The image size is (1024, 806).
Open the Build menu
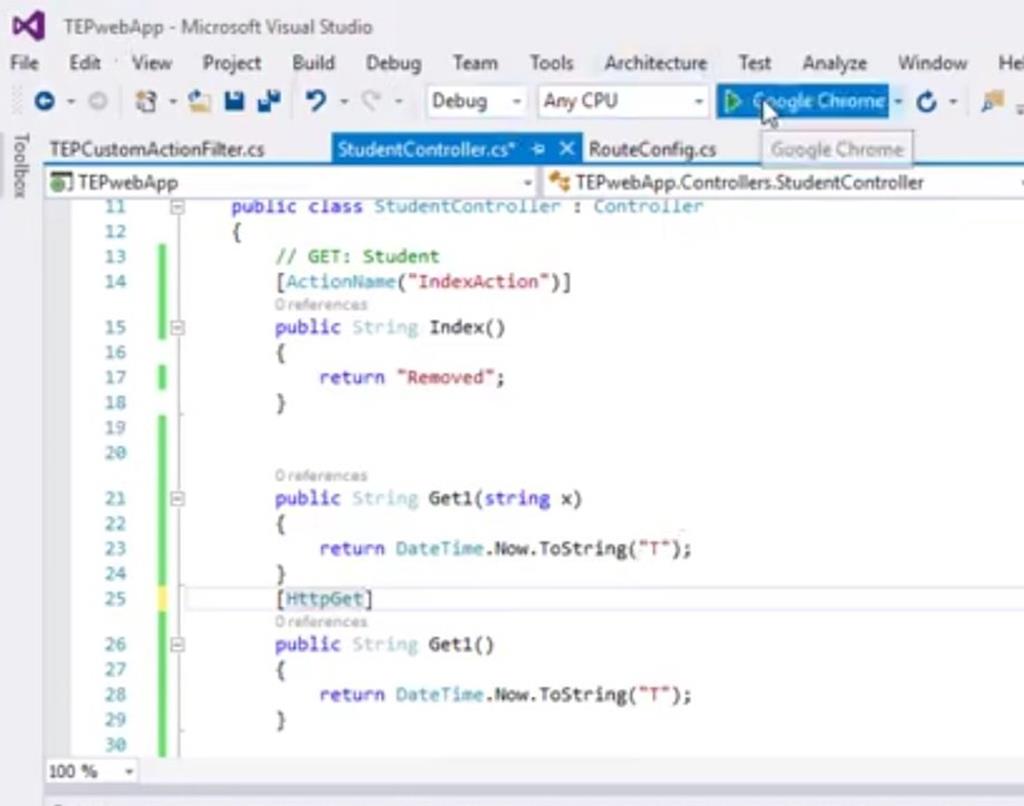313,62
